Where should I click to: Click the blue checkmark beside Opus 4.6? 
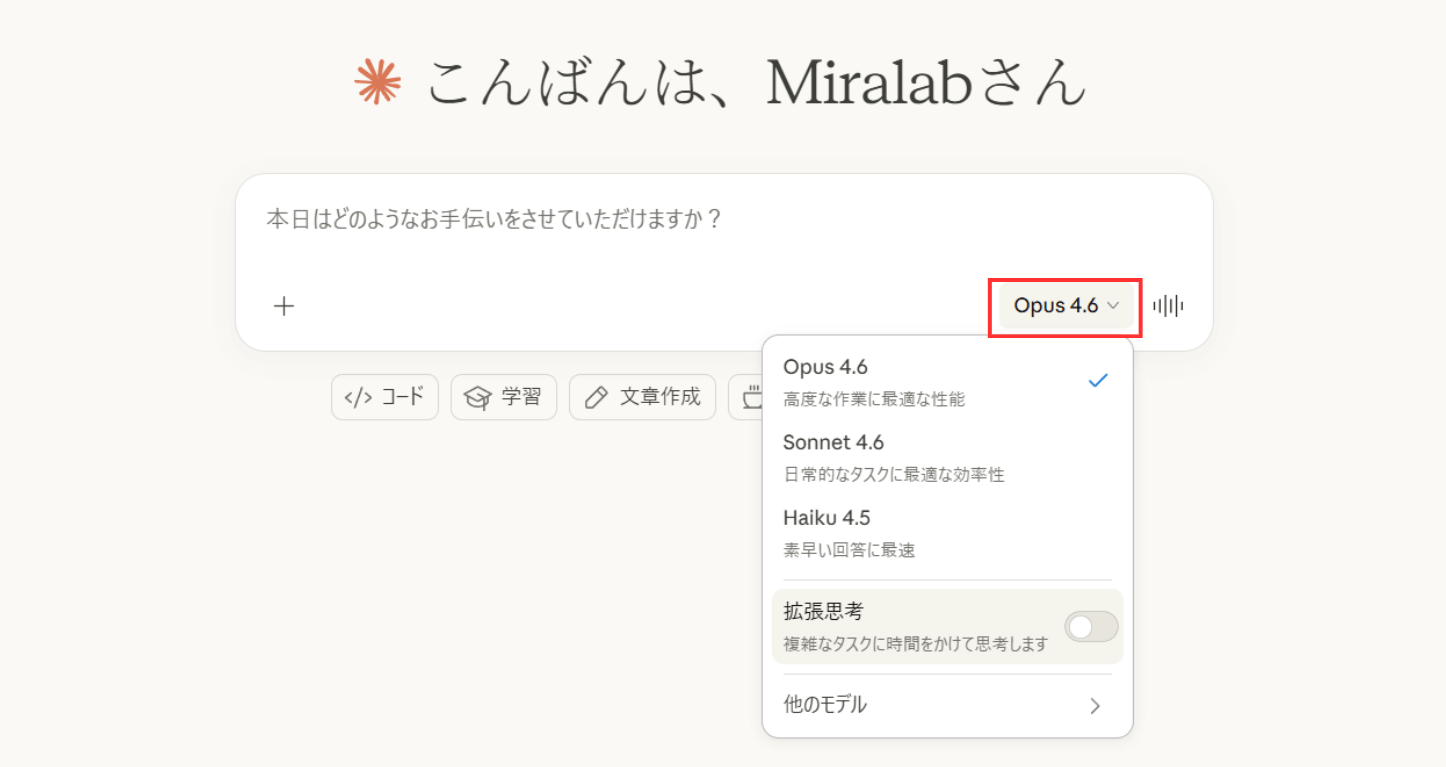coord(1098,381)
